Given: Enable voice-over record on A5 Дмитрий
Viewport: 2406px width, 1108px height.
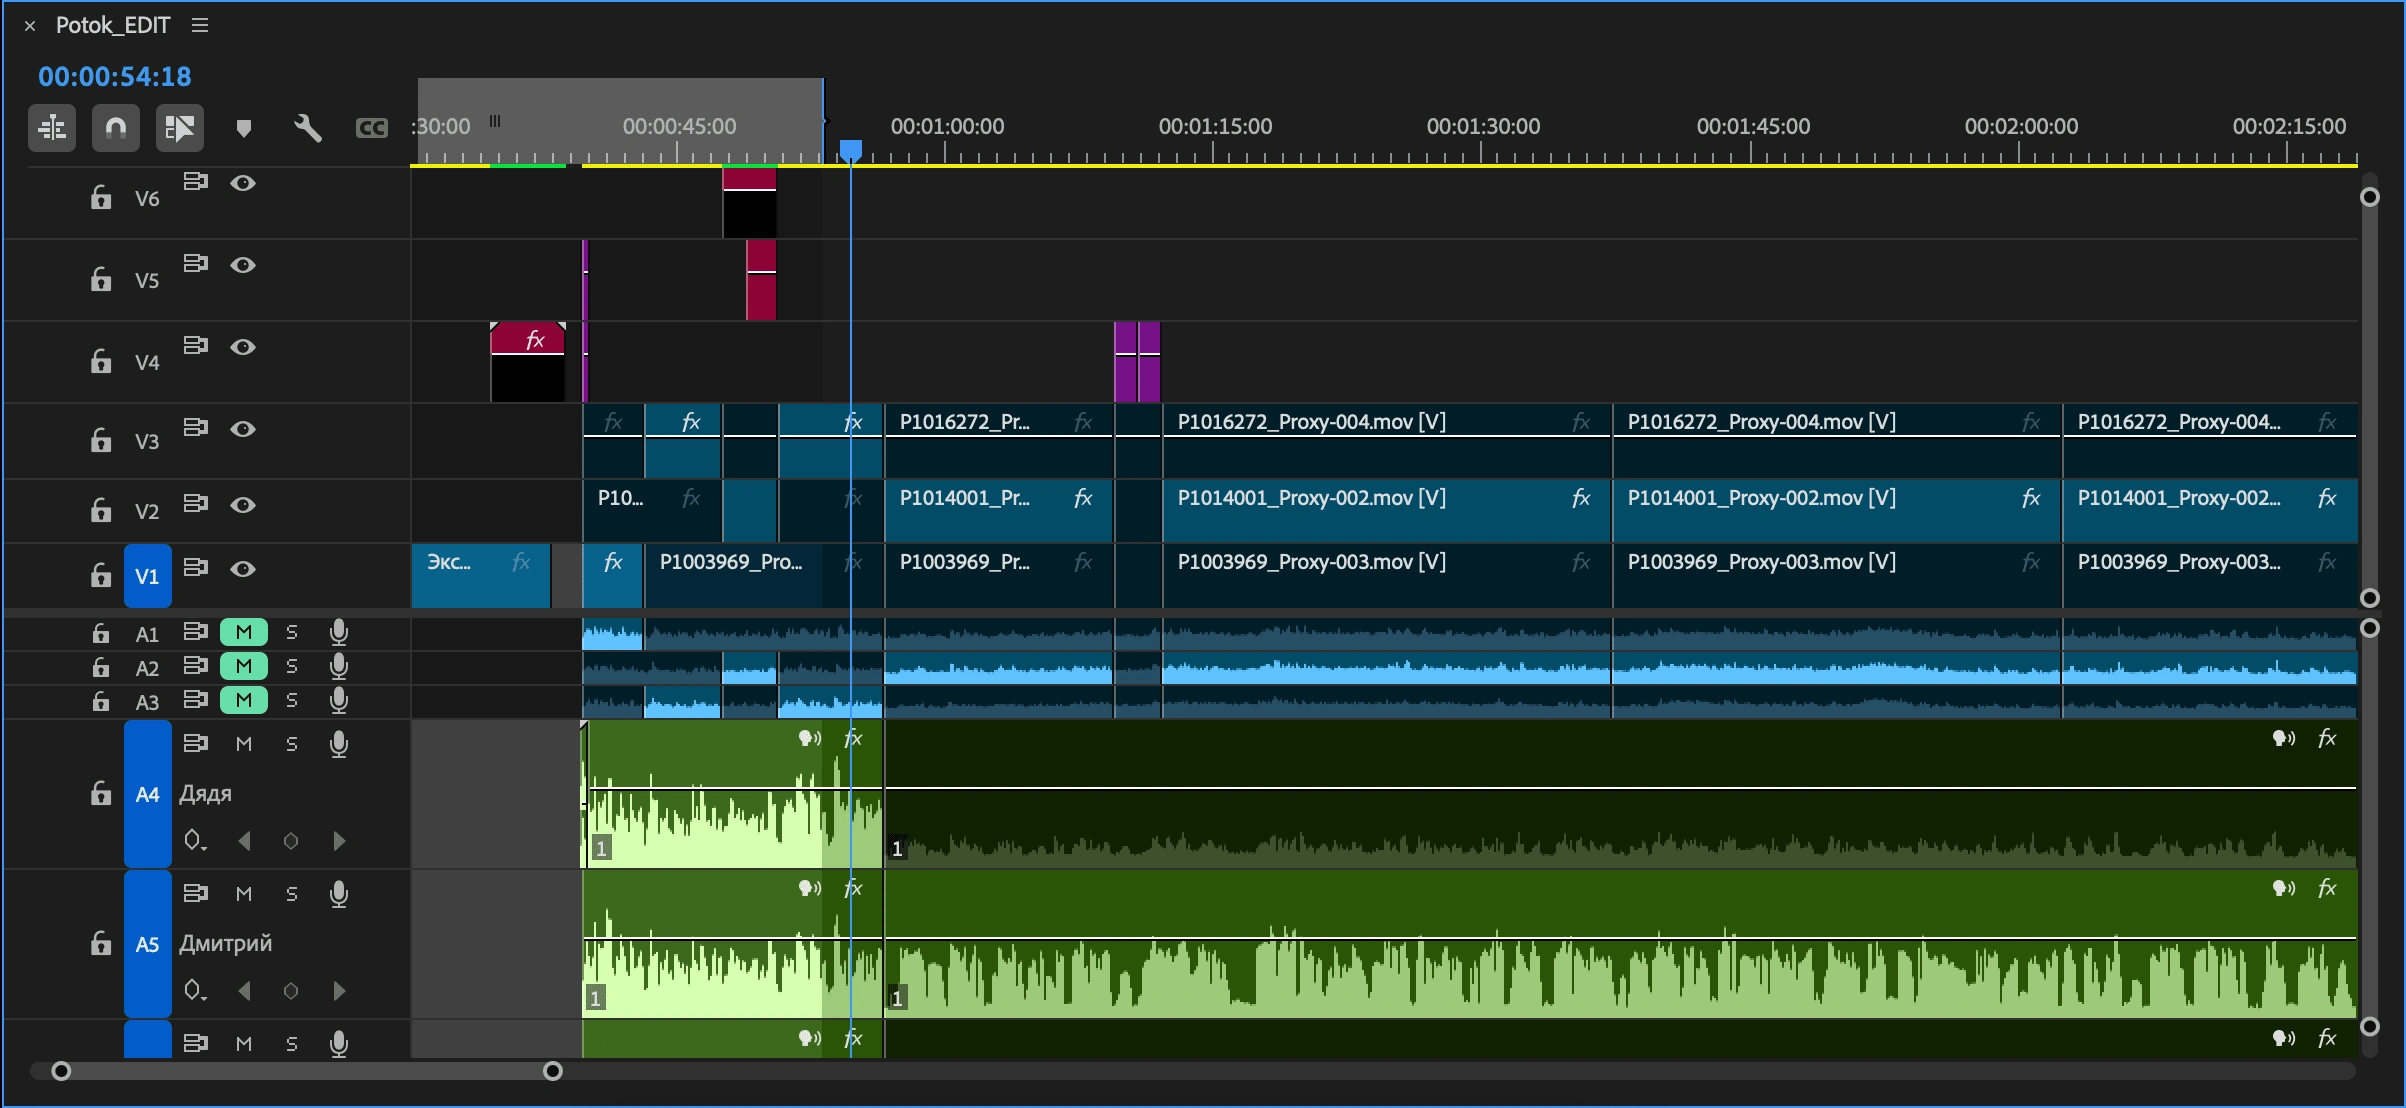Looking at the screenshot, I should click(x=339, y=894).
